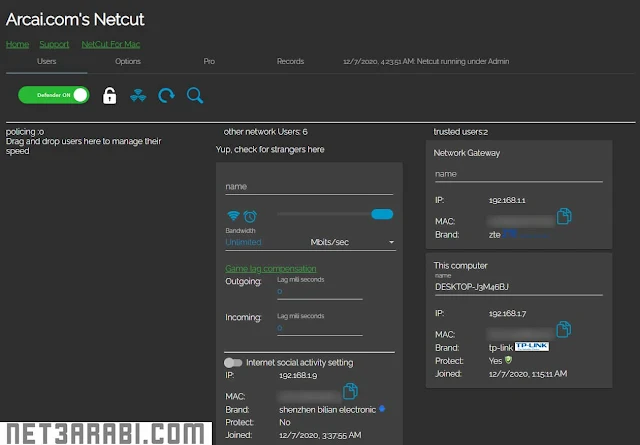Click the Netcut running under Admin status text
The image size is (640, 445).
click(426, 61)
